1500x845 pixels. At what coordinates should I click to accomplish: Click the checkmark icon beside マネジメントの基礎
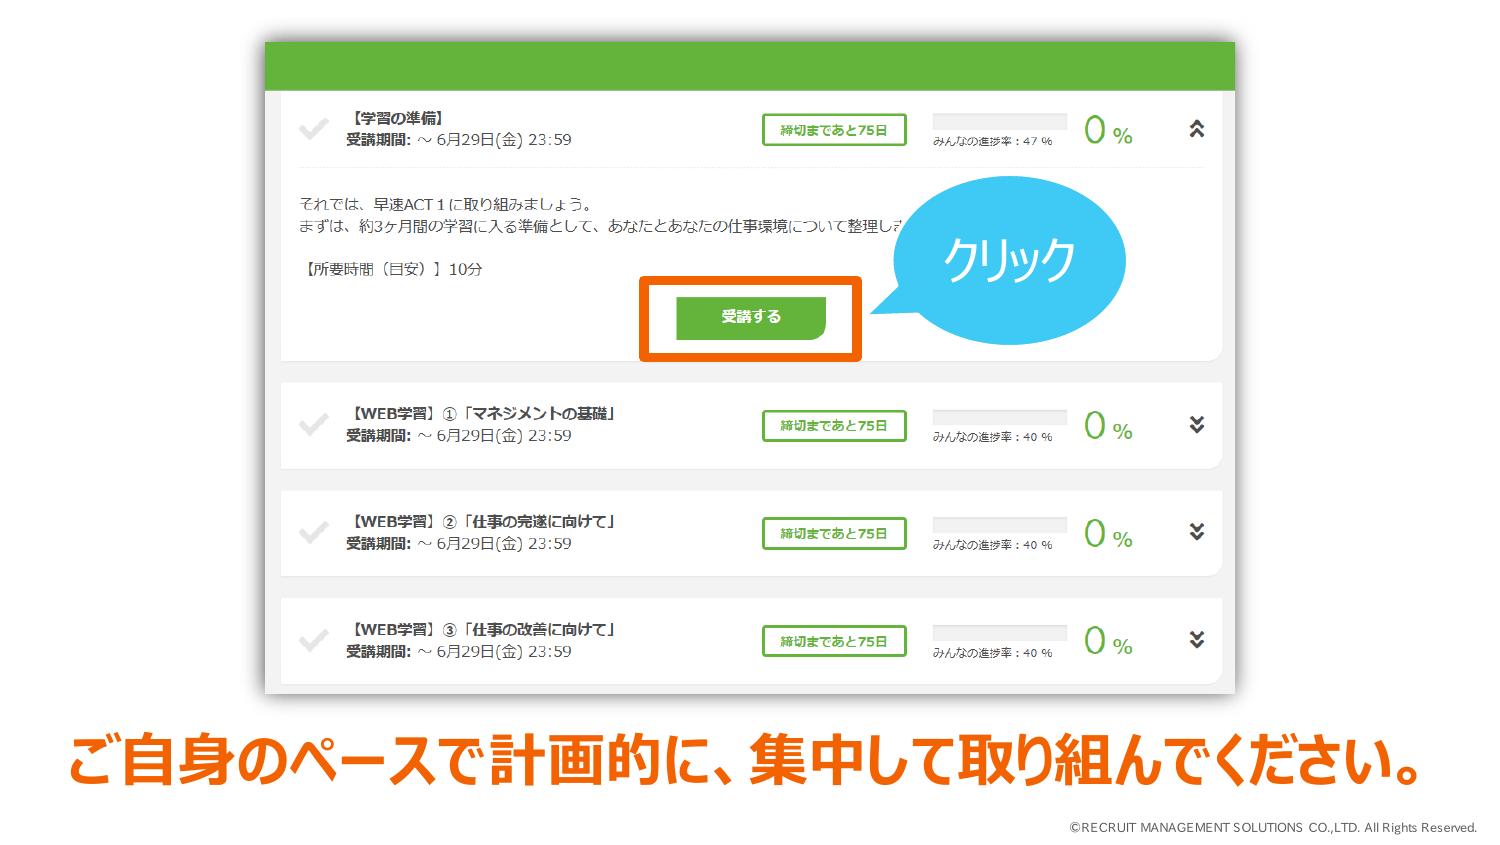point(314,425)
